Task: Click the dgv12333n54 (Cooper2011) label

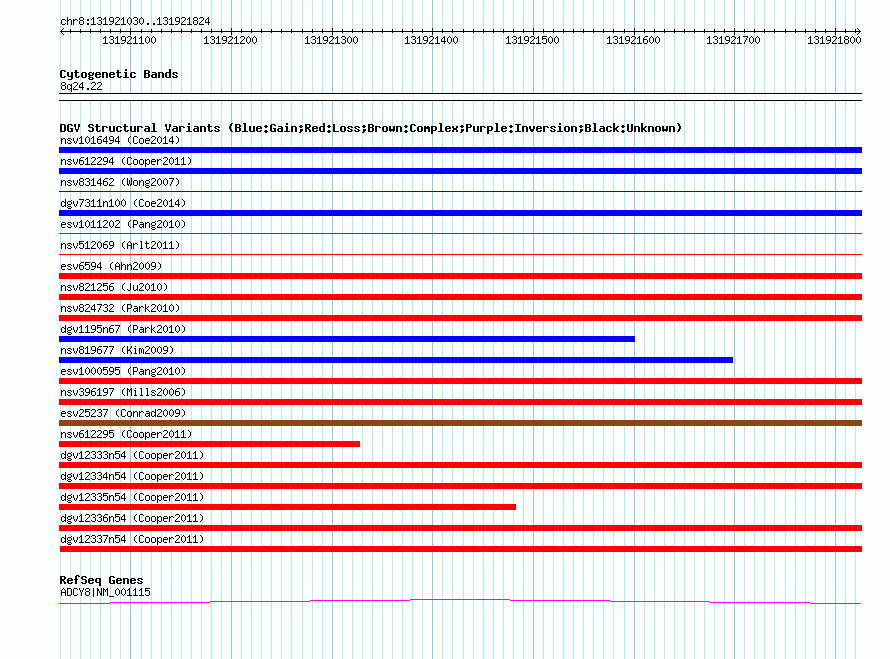Action: (132, 455)
